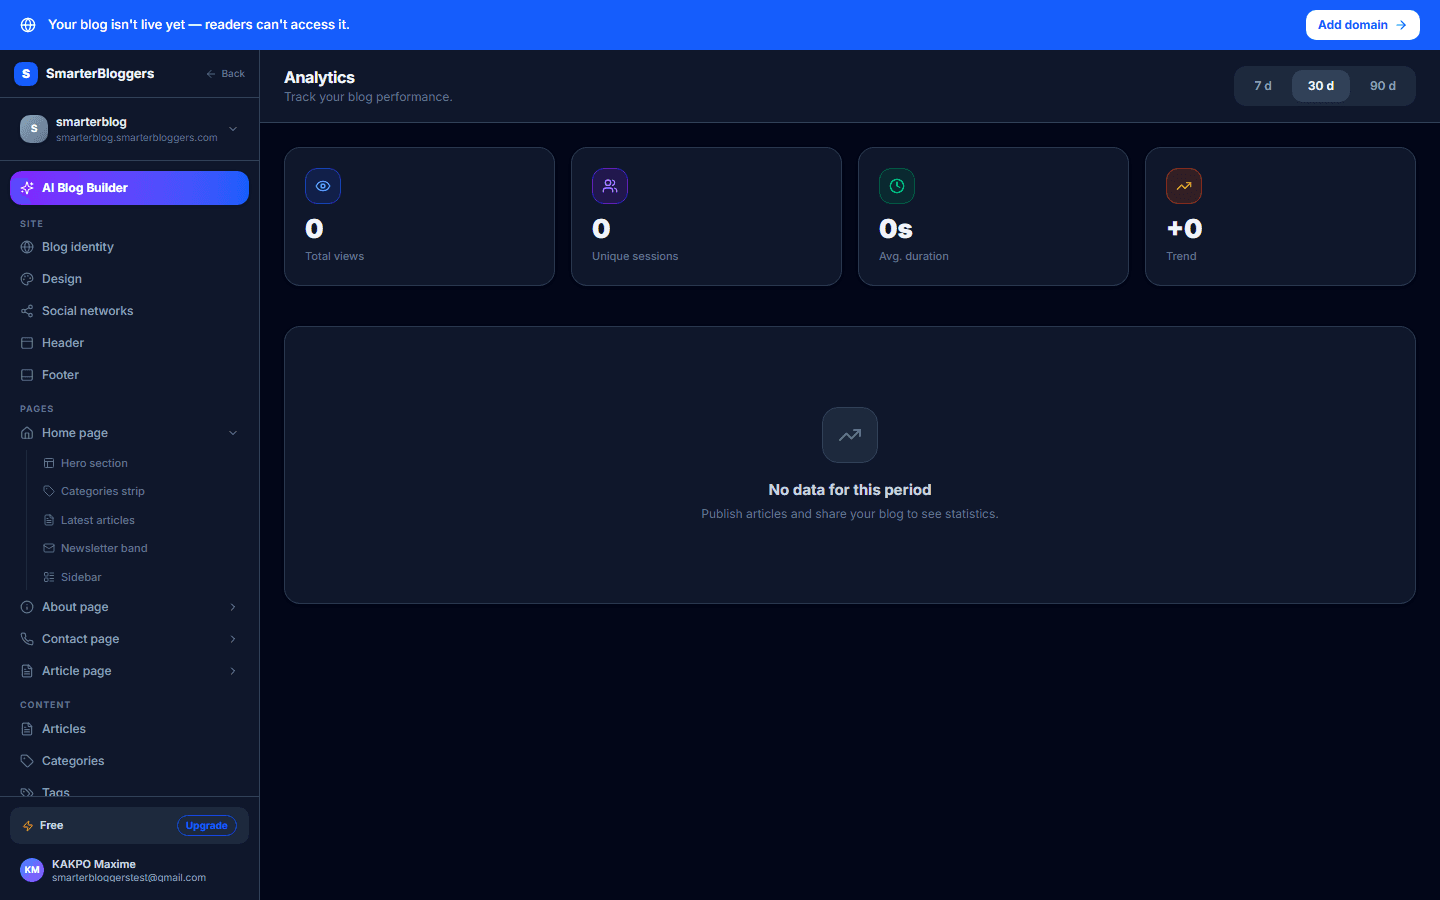Open the Header settings
This screenshot has width=1440, height=900.
[129, 343]
